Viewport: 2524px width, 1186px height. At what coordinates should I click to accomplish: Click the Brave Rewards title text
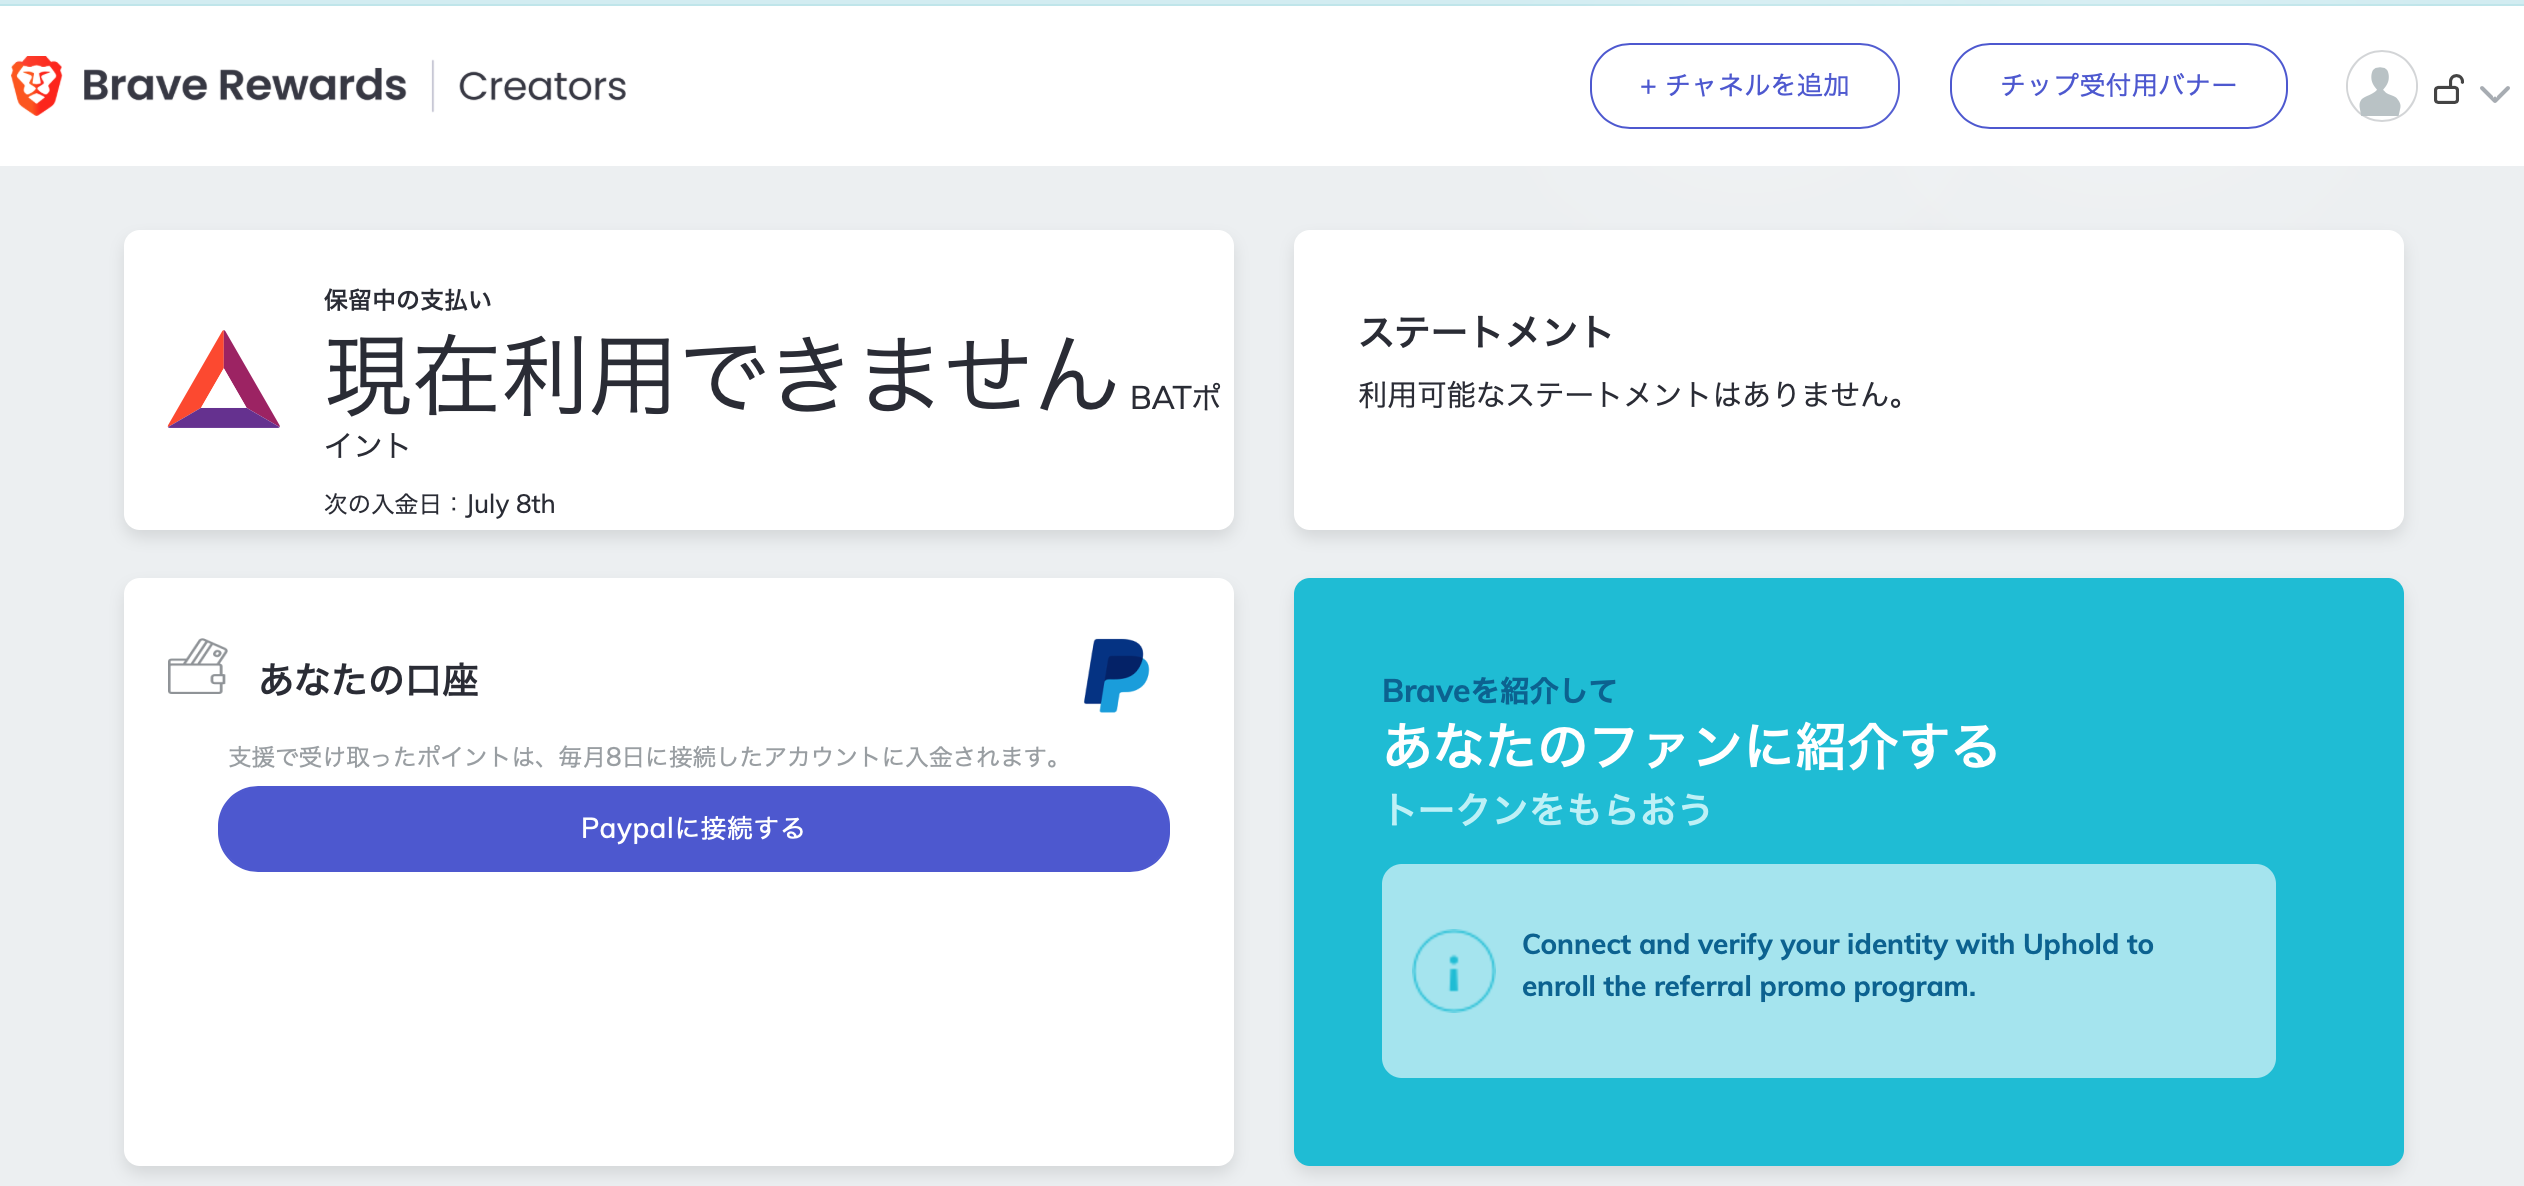click(x=244, y=86)
